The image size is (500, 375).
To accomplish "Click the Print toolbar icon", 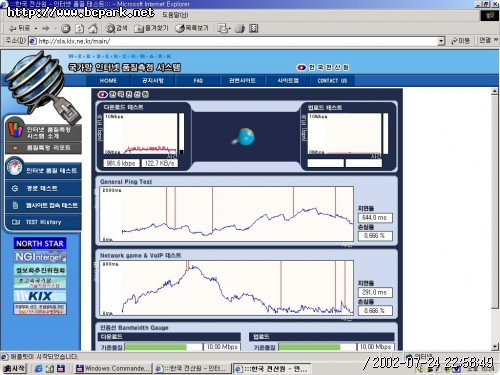I will point(240,29).
